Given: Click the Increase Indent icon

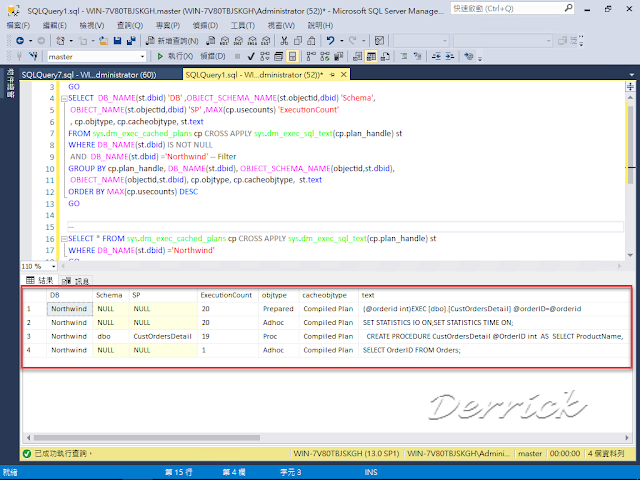Looking at the screenshot, I should (x=450, y=56).
